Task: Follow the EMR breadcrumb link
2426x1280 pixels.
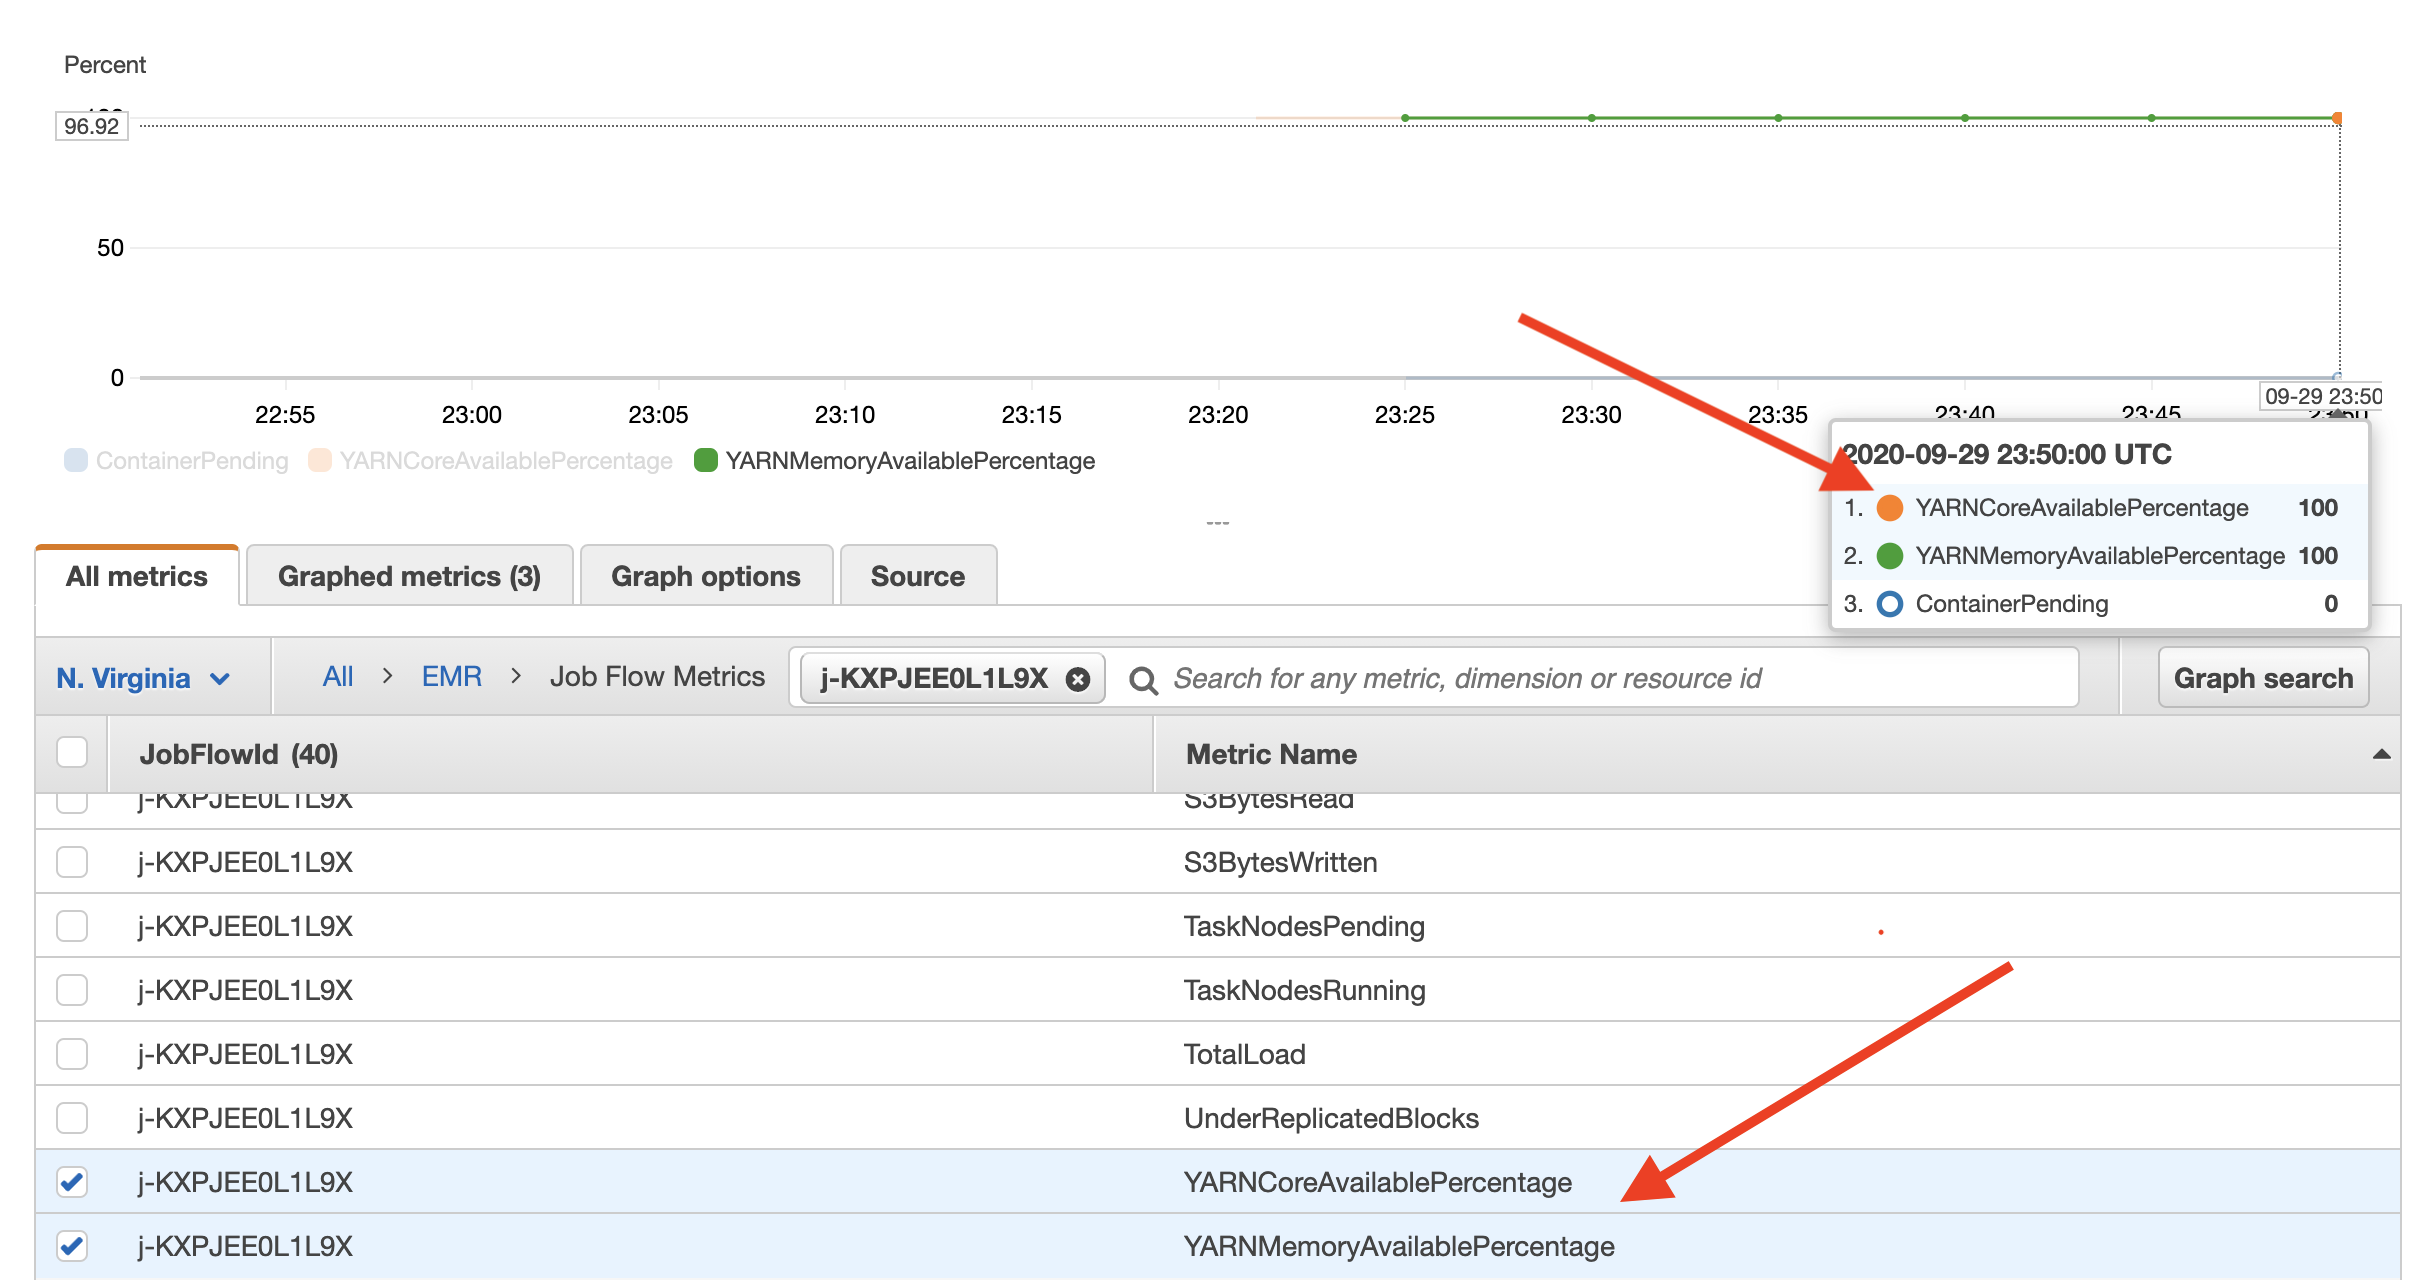Action: click(451, 677)
